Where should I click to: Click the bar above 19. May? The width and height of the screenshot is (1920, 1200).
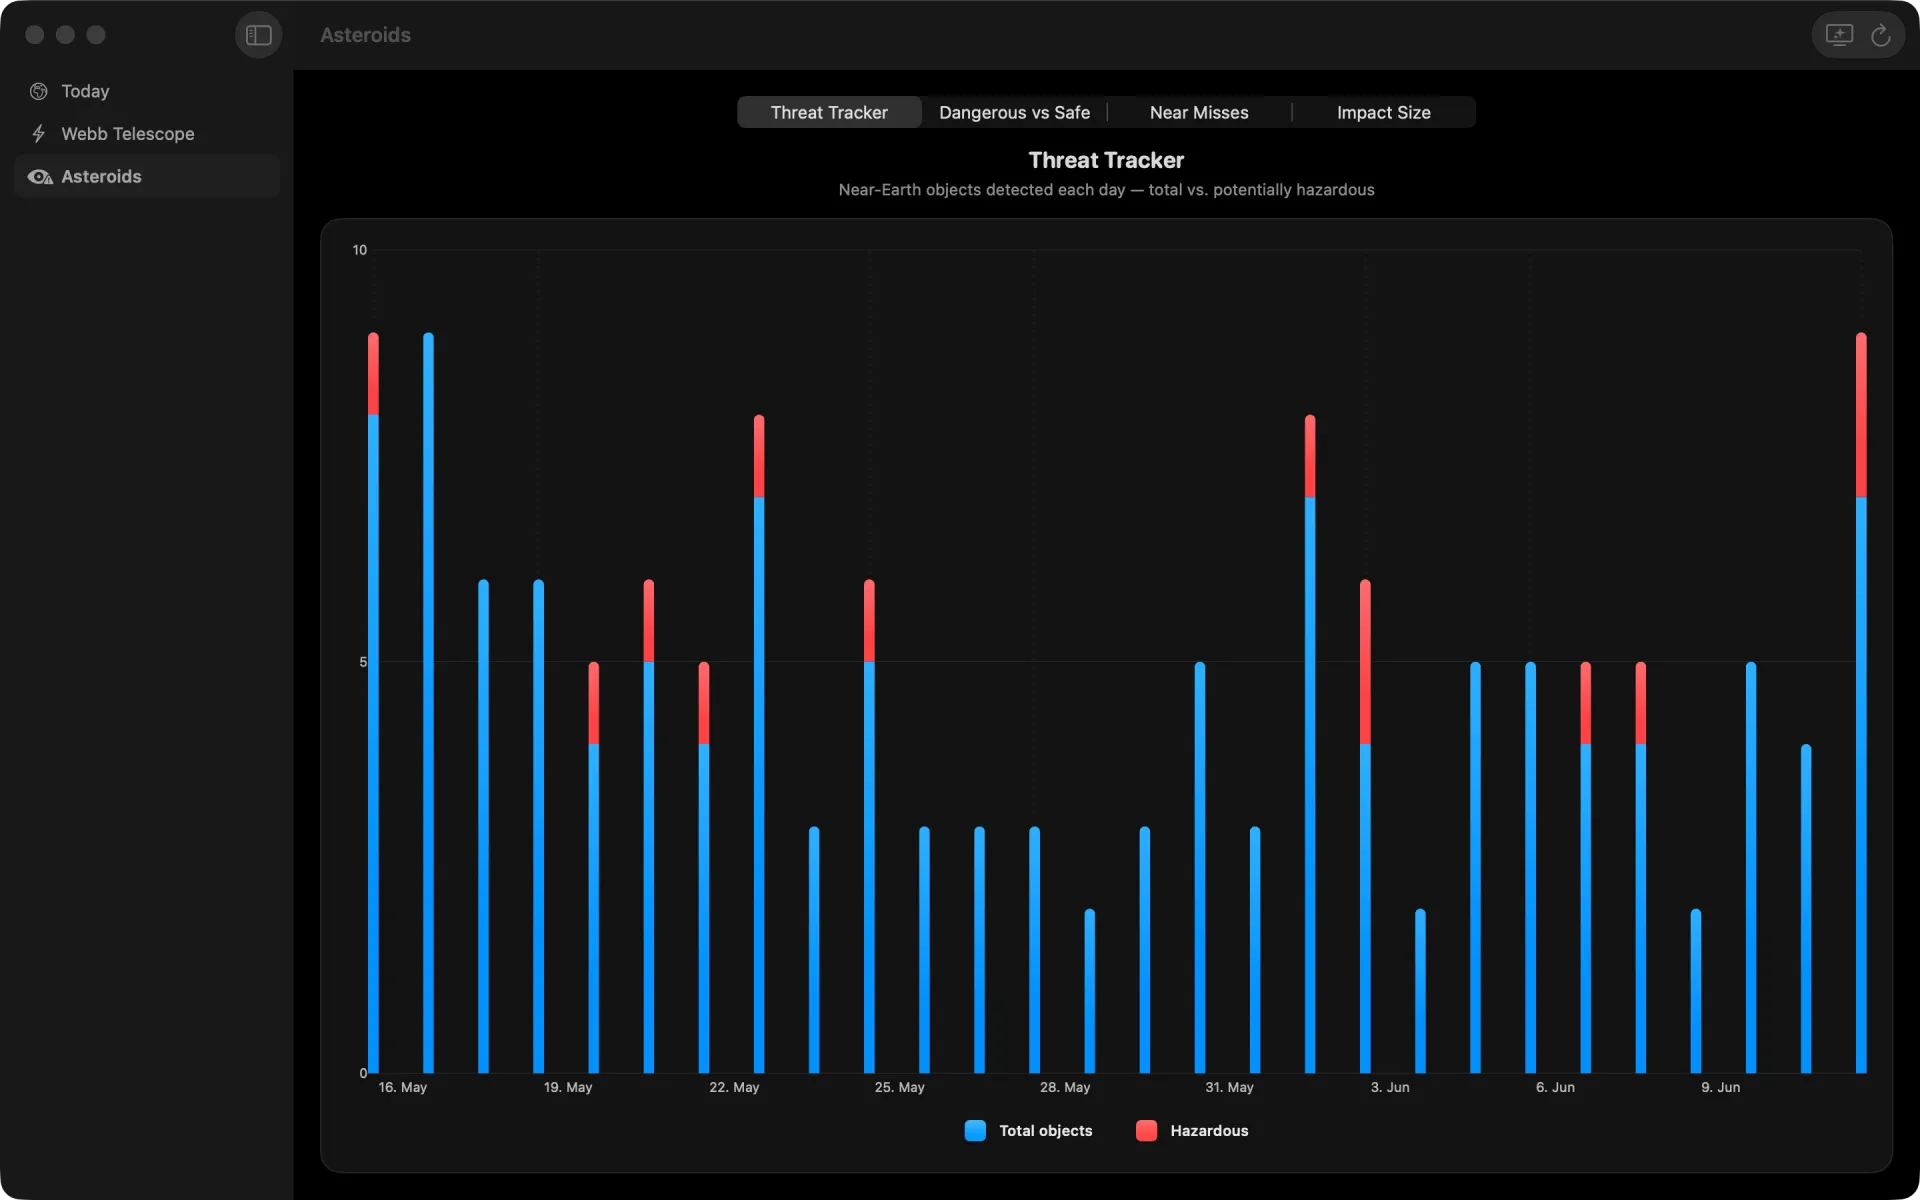[538, 826]
